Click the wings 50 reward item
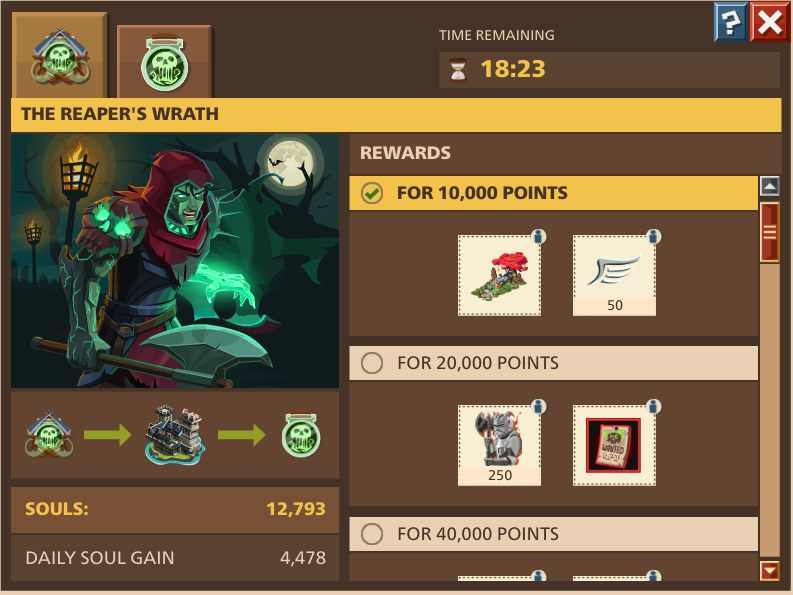Screen dimensions: 793x595 point(614,276)
